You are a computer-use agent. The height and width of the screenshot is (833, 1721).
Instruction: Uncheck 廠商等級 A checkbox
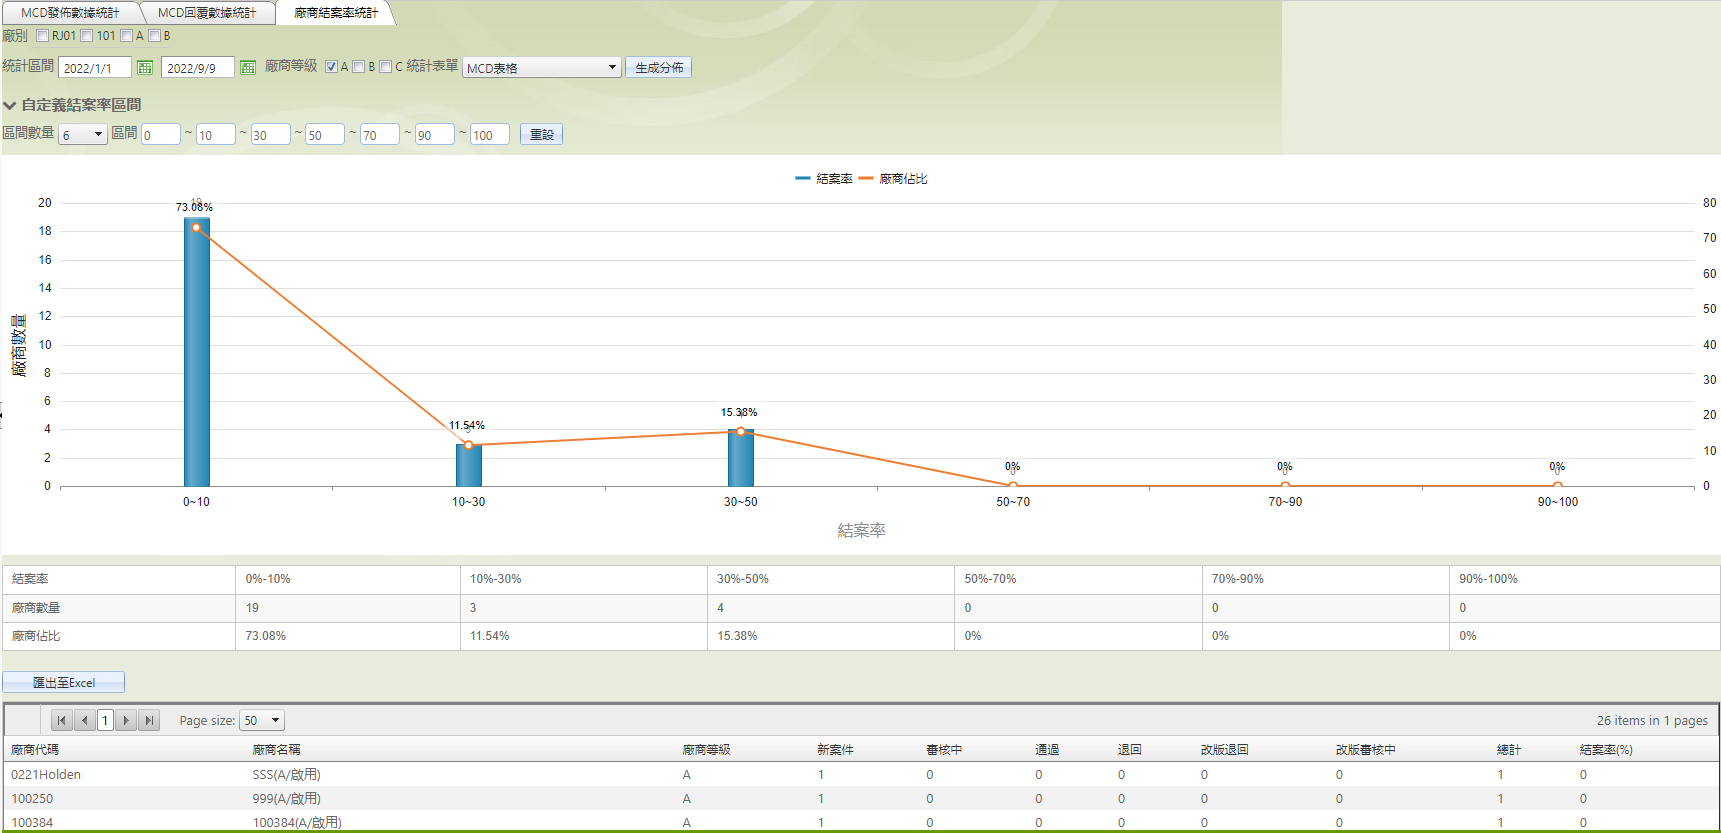click(331, 67)
